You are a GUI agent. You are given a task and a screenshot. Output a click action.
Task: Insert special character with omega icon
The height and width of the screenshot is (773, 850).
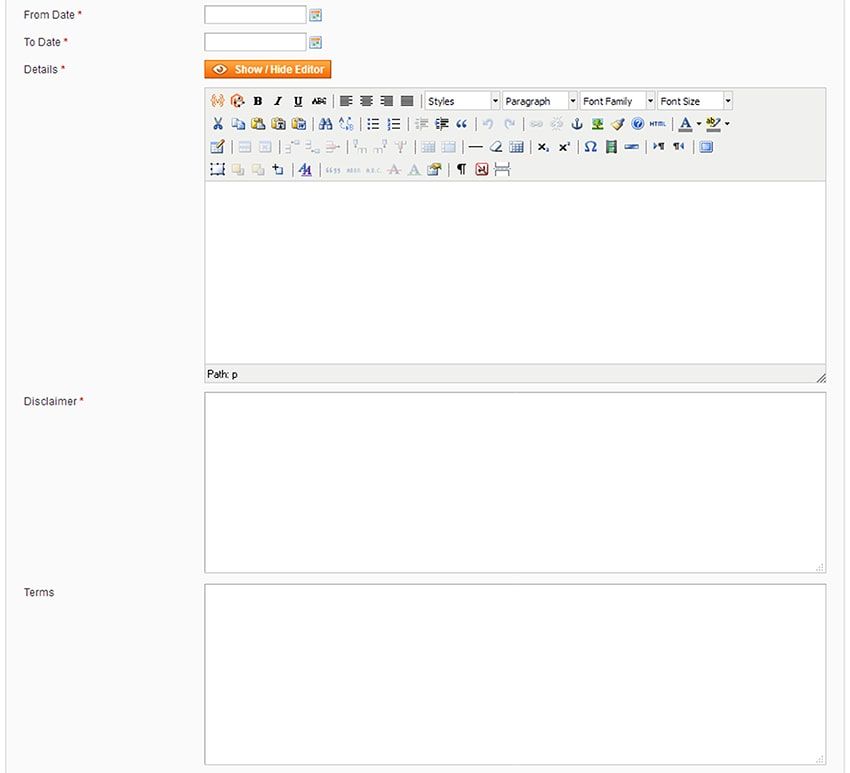pos(590,147)
